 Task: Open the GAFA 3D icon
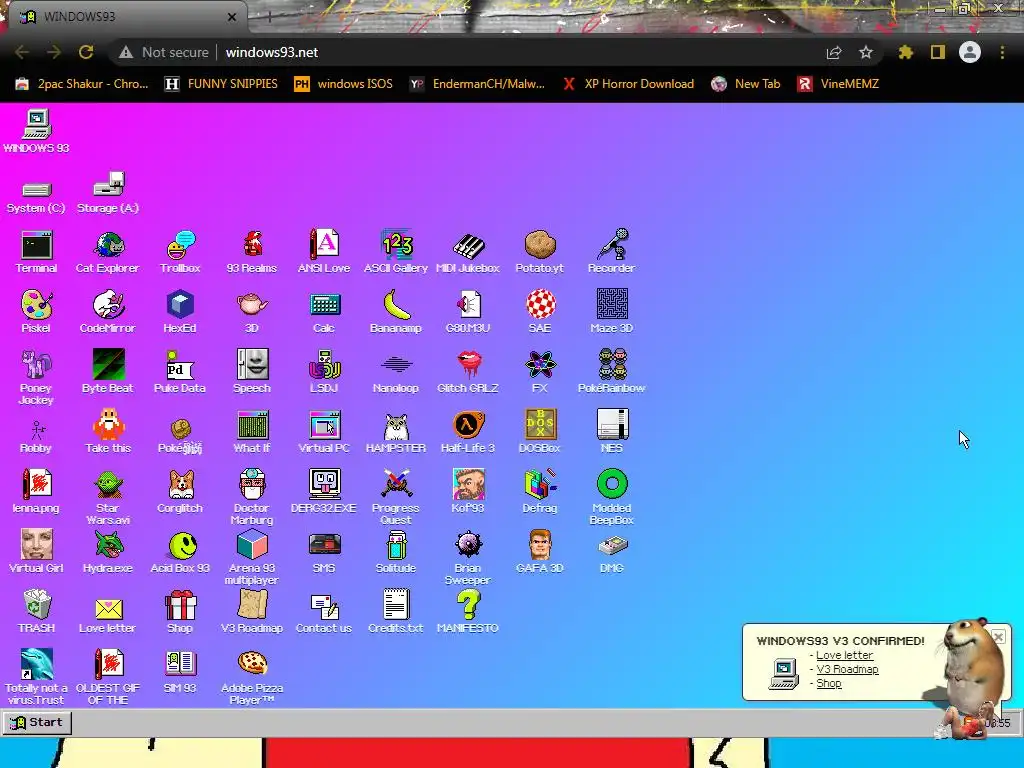[540, 552]
